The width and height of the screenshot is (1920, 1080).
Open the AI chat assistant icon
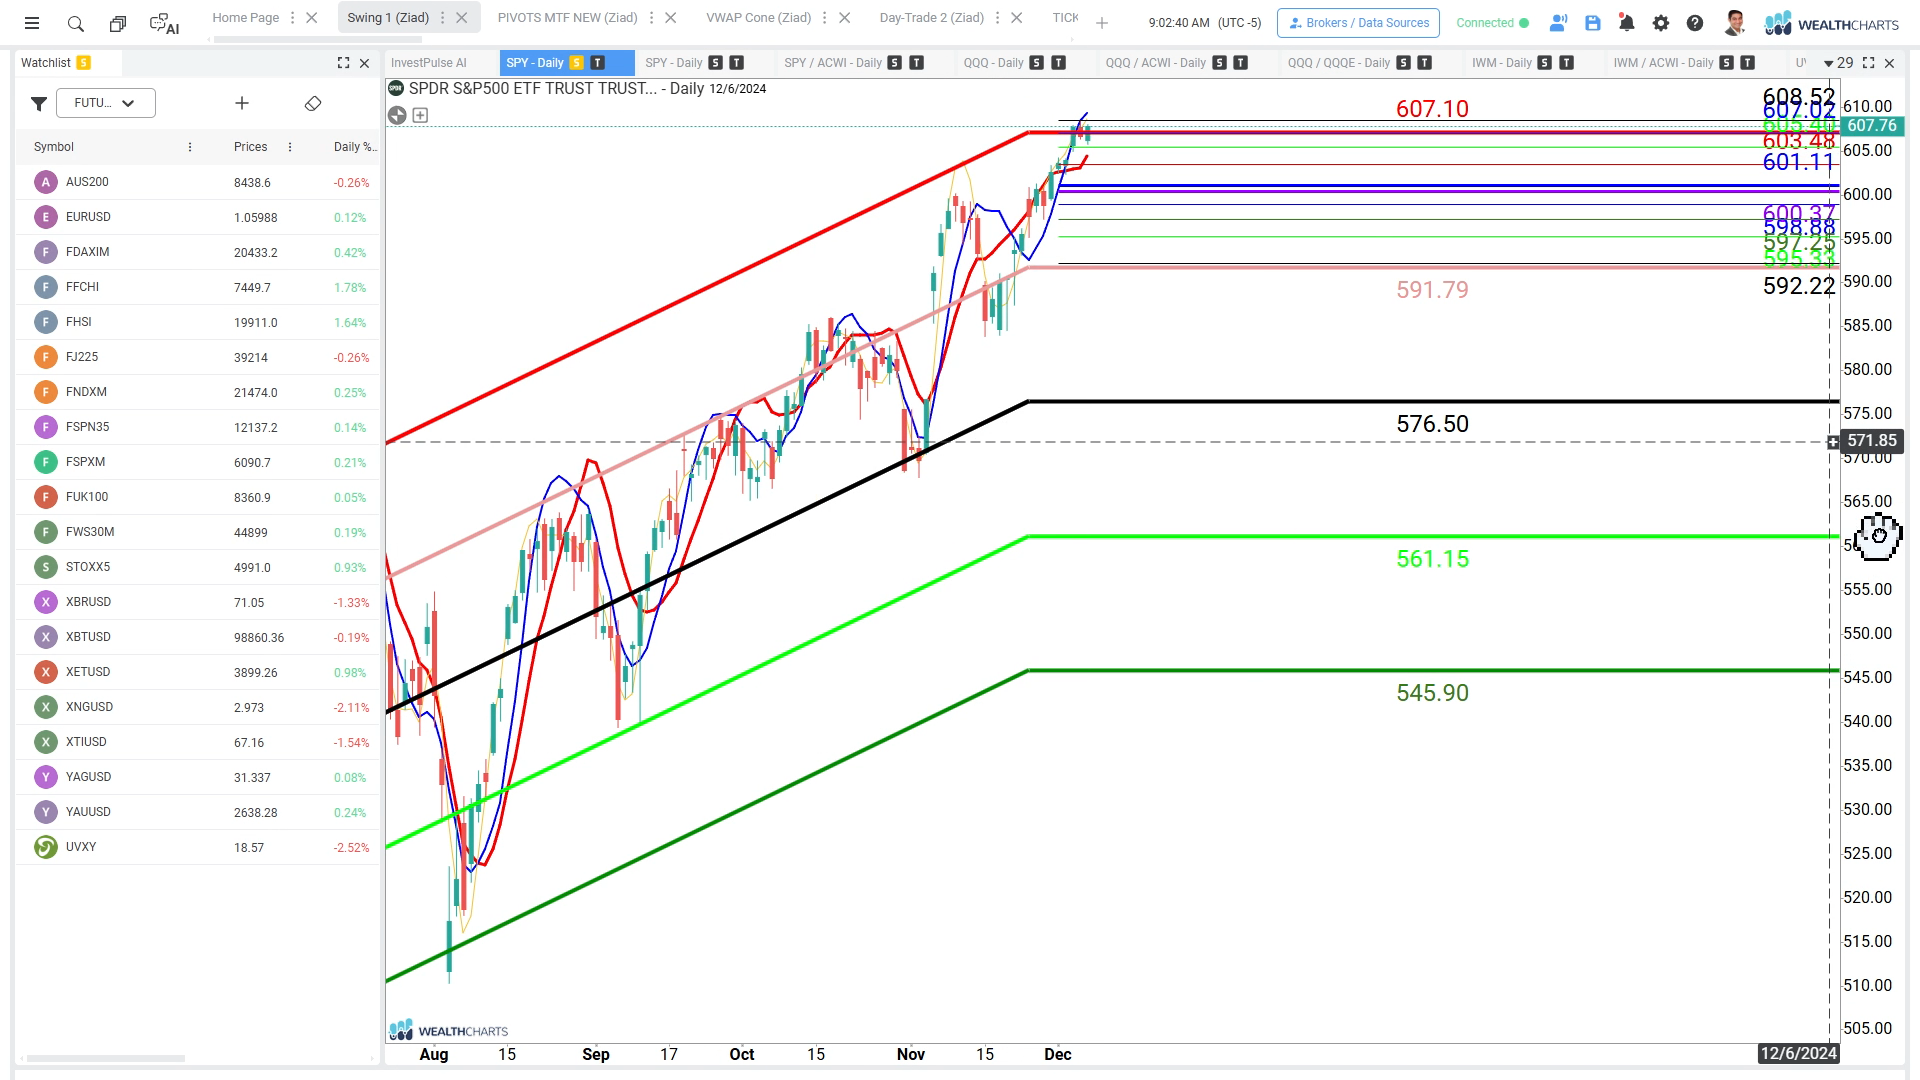click(x=164, y=24)
